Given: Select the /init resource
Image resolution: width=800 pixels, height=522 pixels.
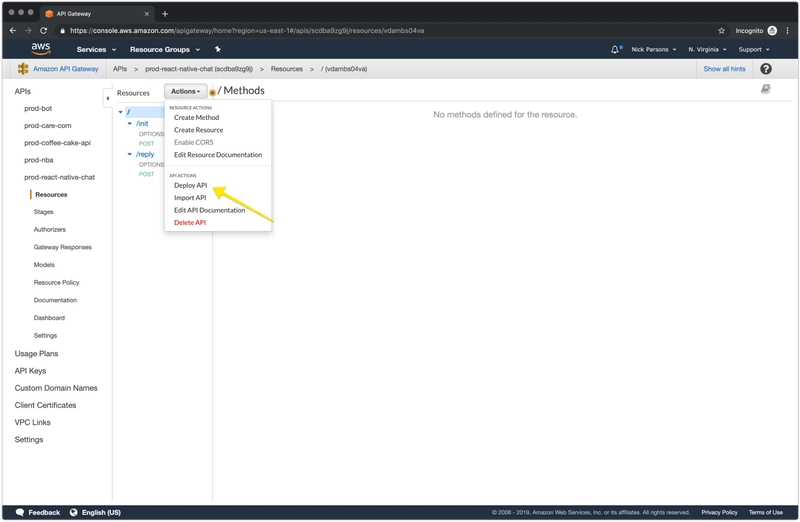Looking at the screenshot, I should (142, 123).
